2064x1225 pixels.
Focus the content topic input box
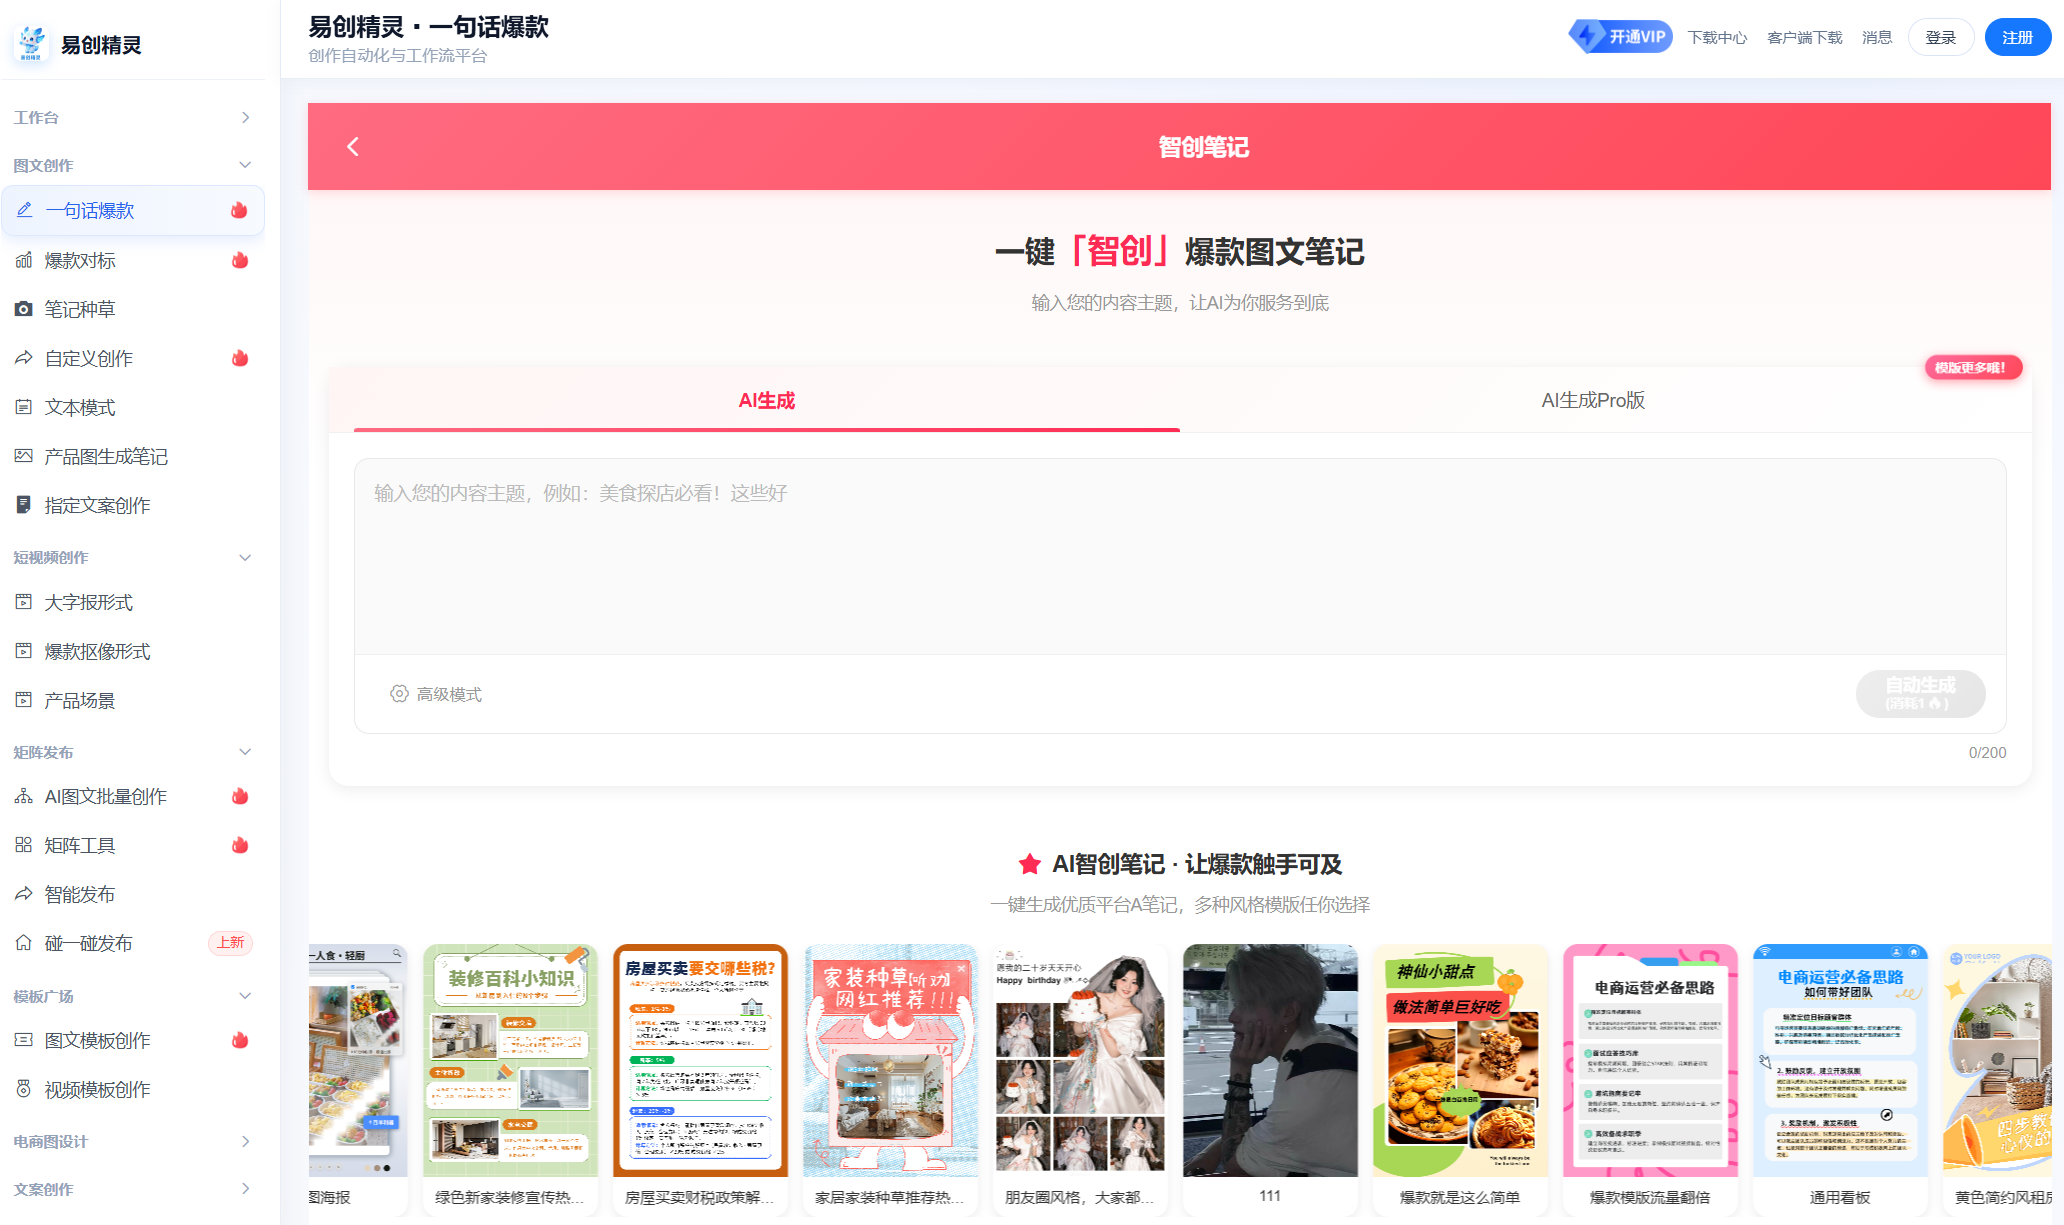point(1180,557)
